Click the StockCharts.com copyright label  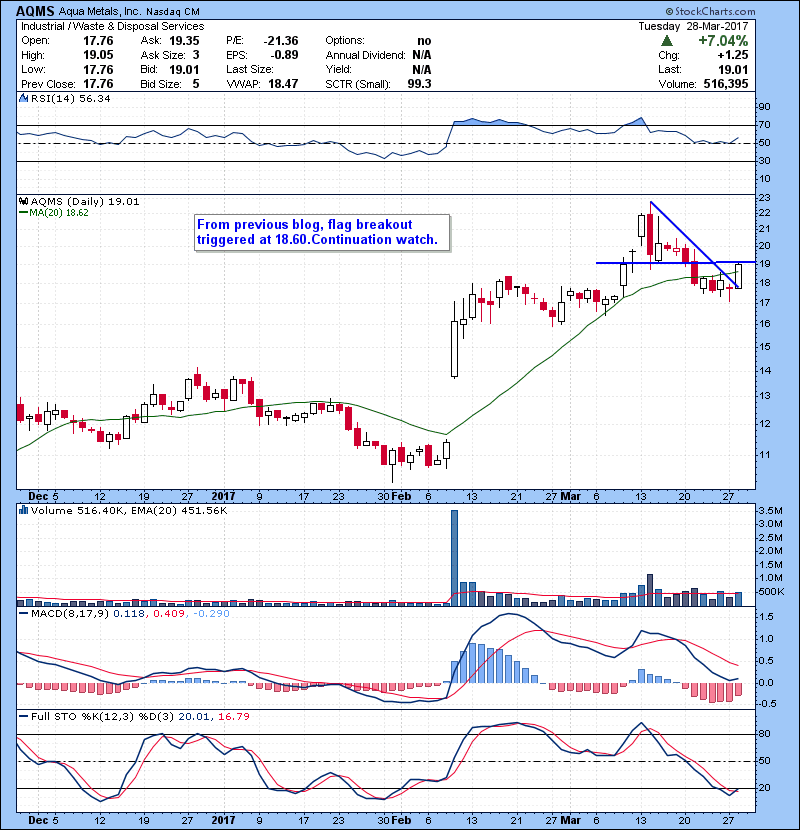click(x=711, y=11)
